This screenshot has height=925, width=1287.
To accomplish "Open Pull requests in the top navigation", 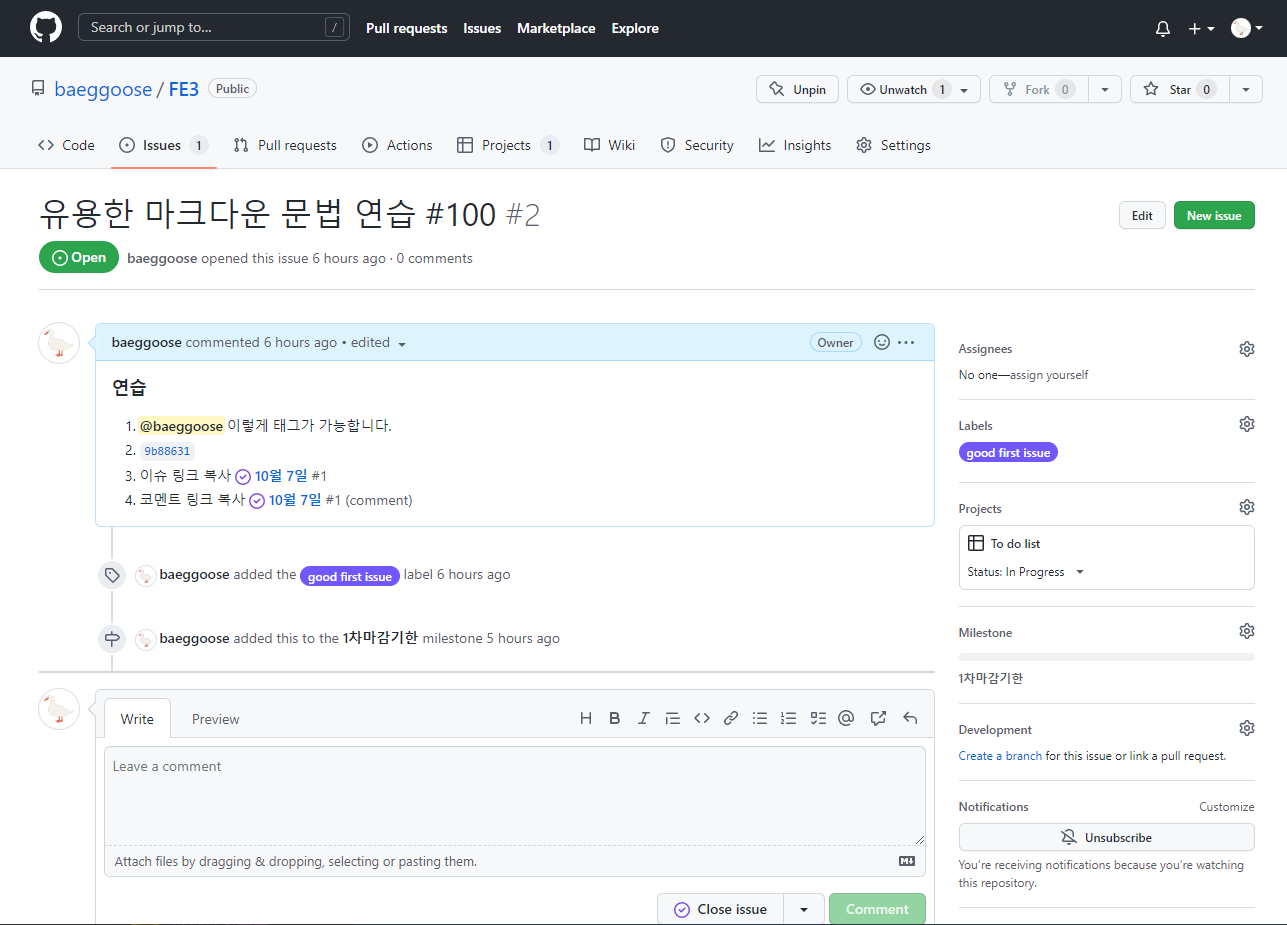I will pos(406,28).
